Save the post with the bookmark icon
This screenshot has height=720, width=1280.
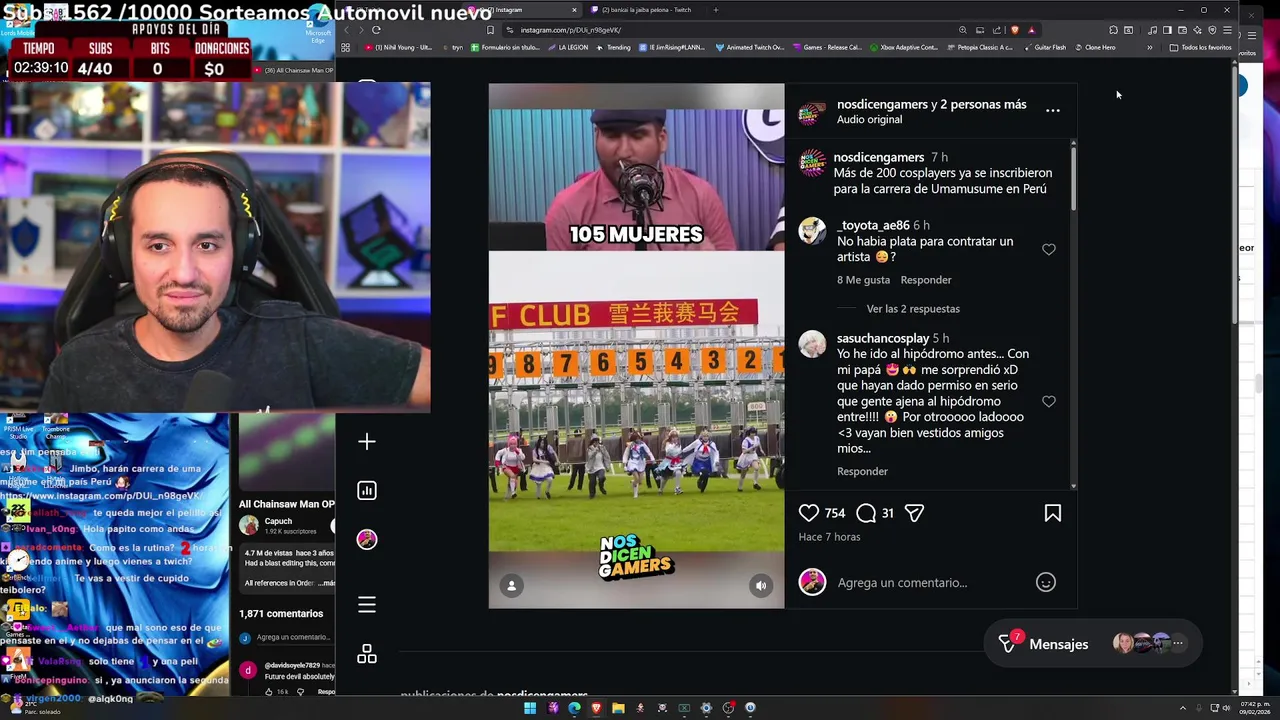point(1053,513)
